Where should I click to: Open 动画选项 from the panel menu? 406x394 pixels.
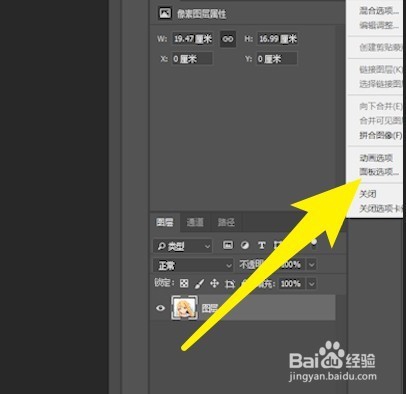click(x=376, y=158)
